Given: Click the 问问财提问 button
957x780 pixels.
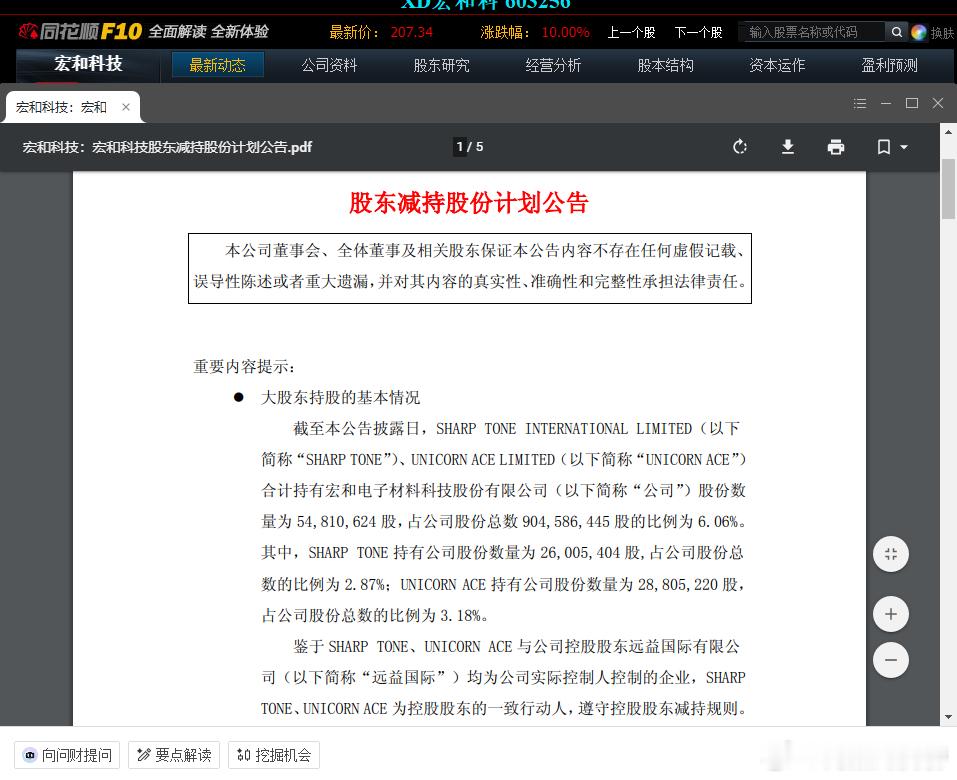Looking at the screenshot, I should 67,756.
